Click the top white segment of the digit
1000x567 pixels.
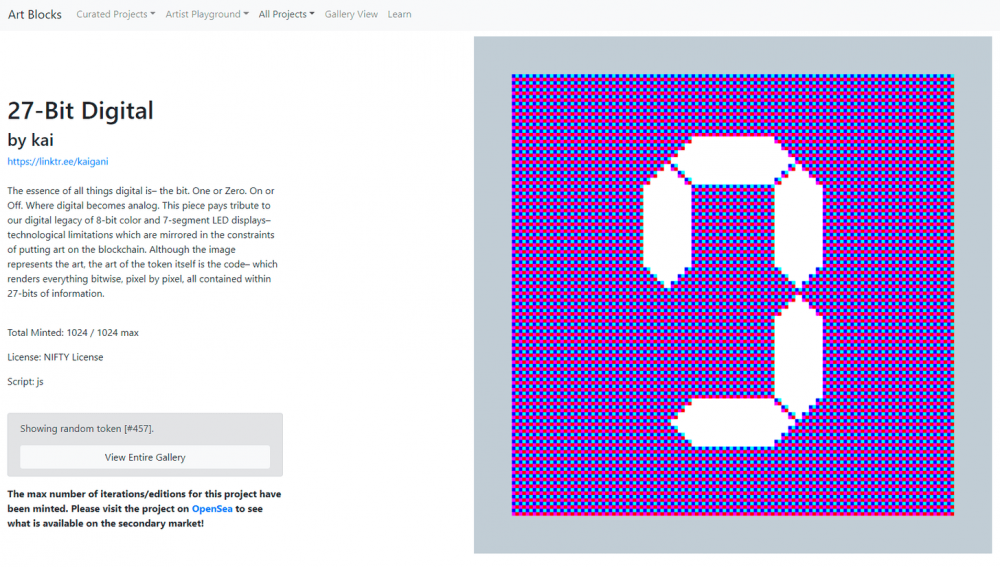pyautogui.click(x=733, y=160)
